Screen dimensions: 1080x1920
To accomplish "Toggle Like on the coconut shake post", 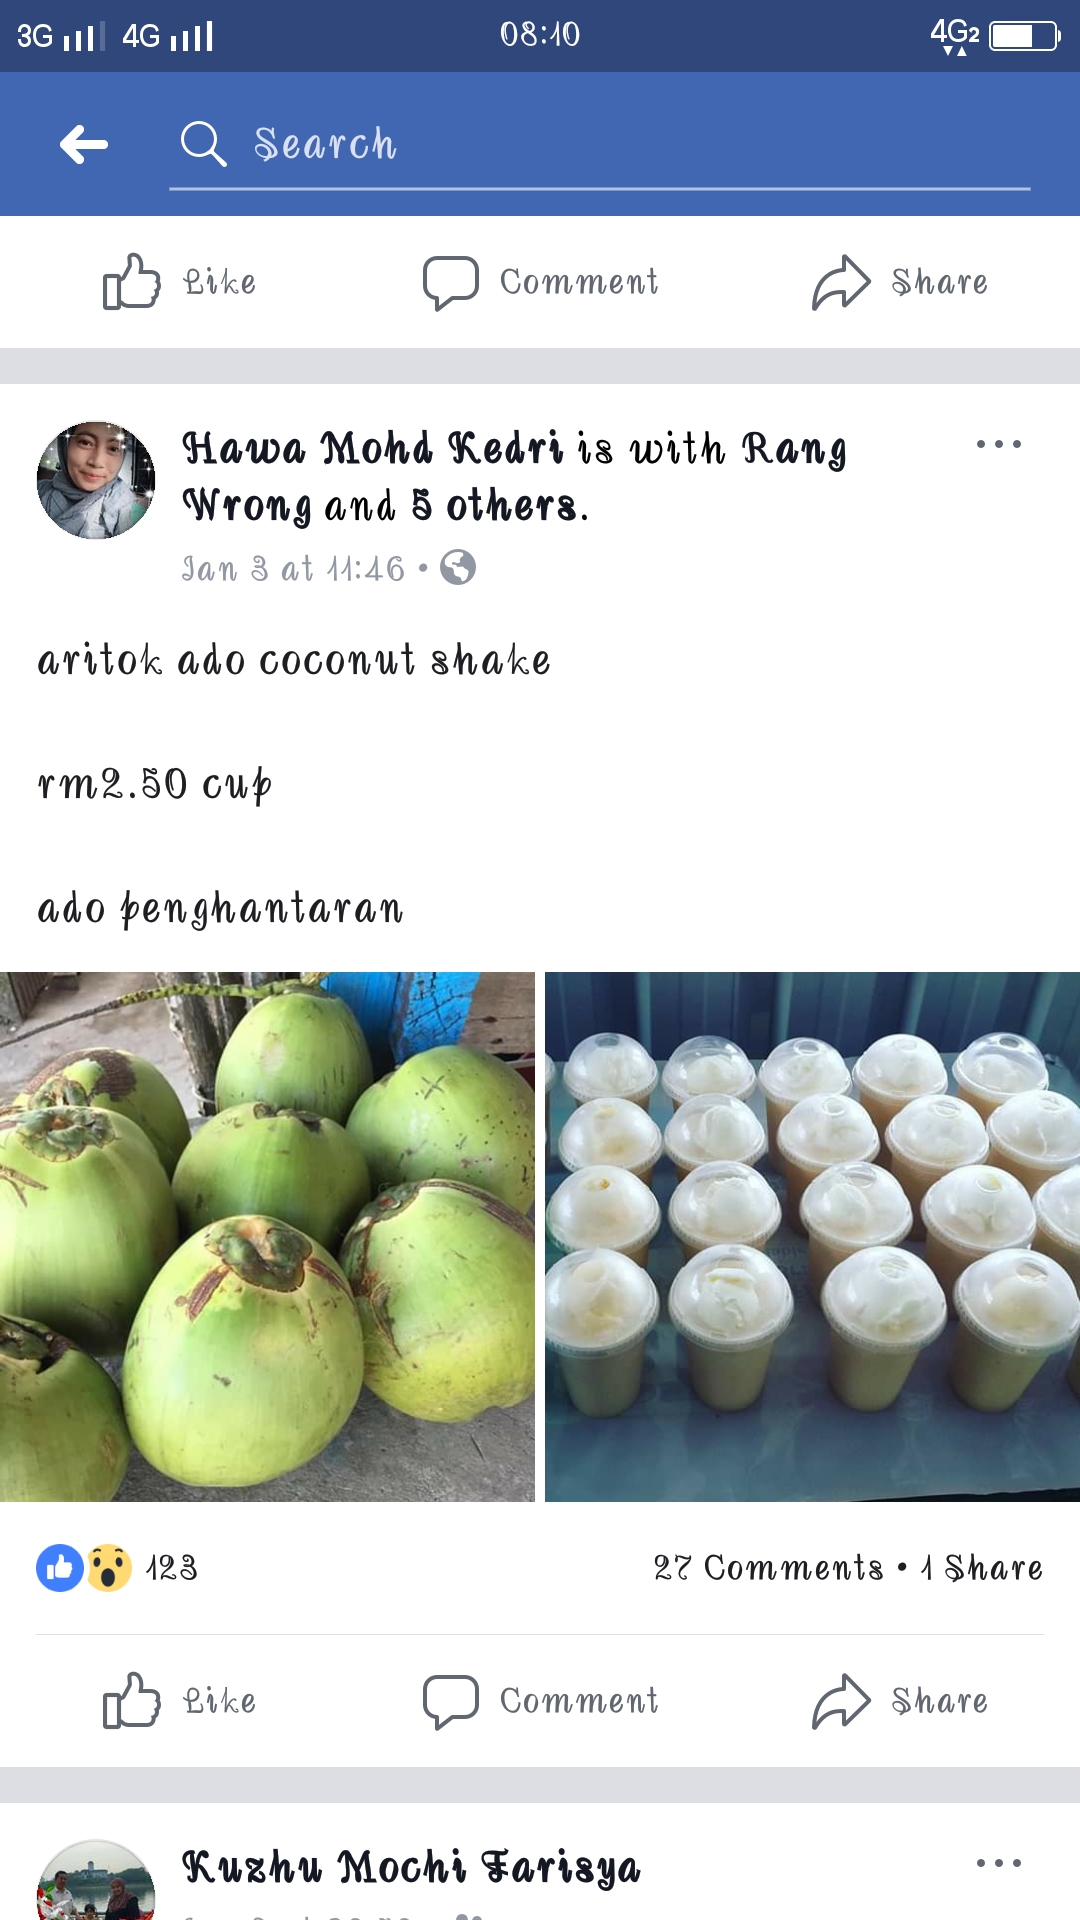I will click(x=180, y=1701).
